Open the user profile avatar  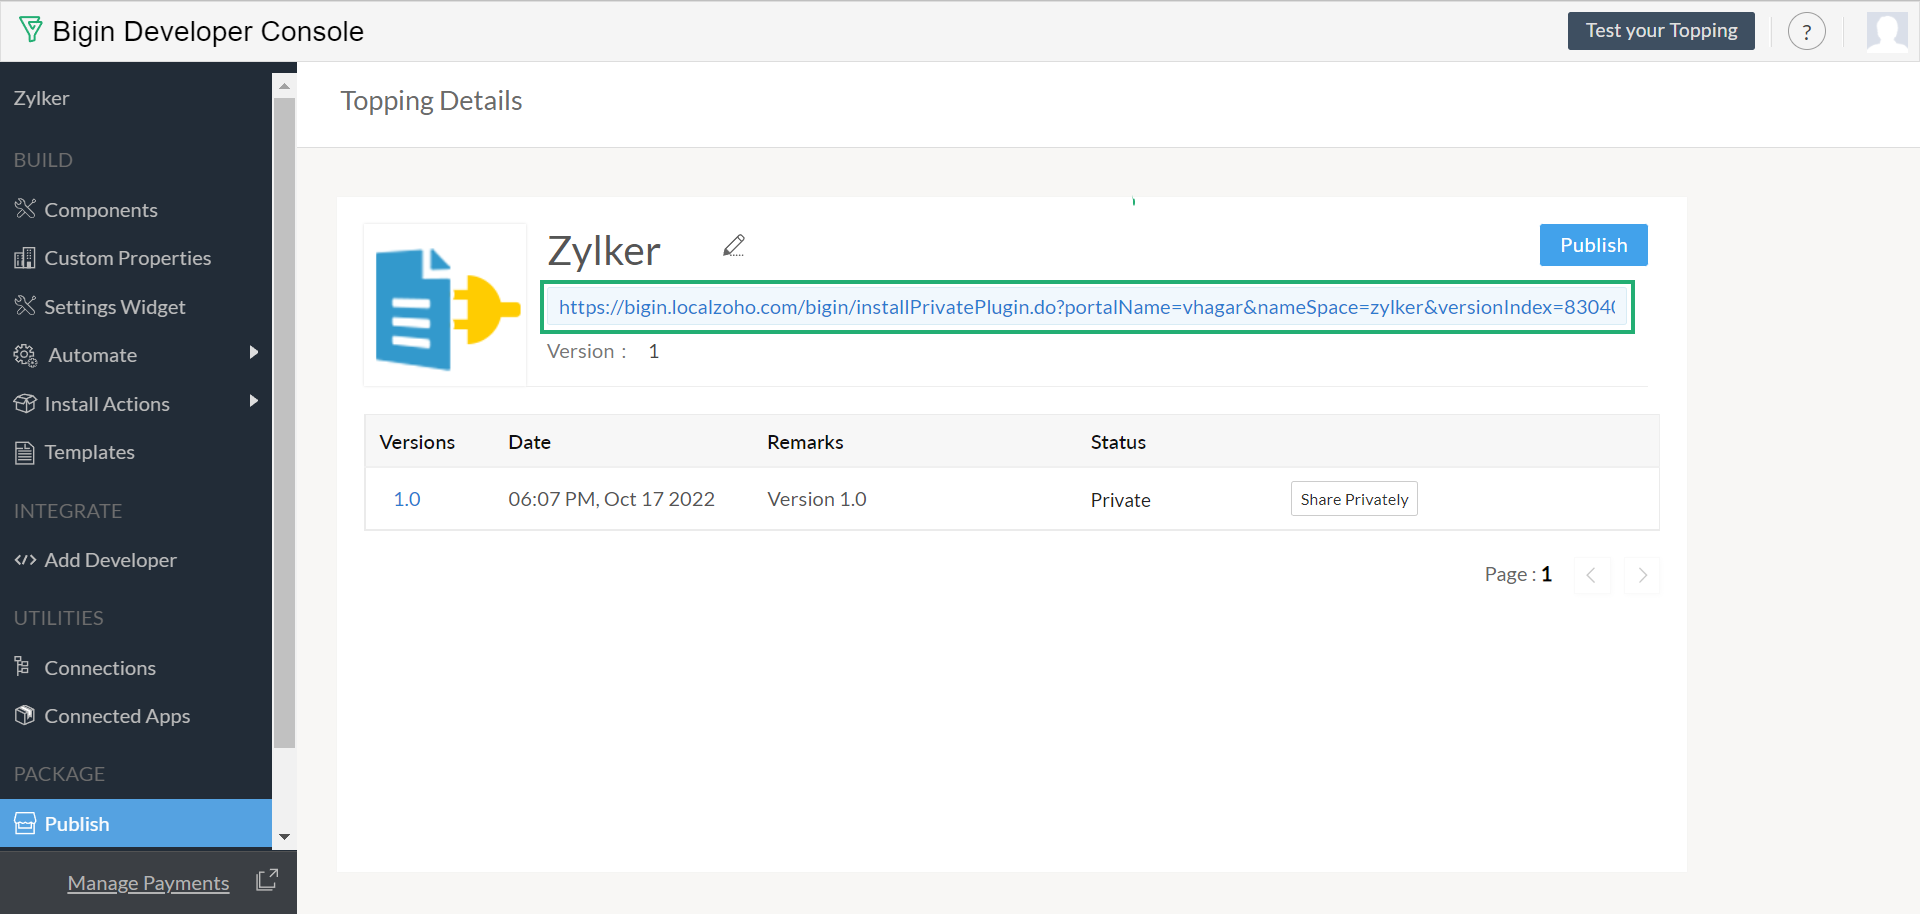(x=1887, y=31)
